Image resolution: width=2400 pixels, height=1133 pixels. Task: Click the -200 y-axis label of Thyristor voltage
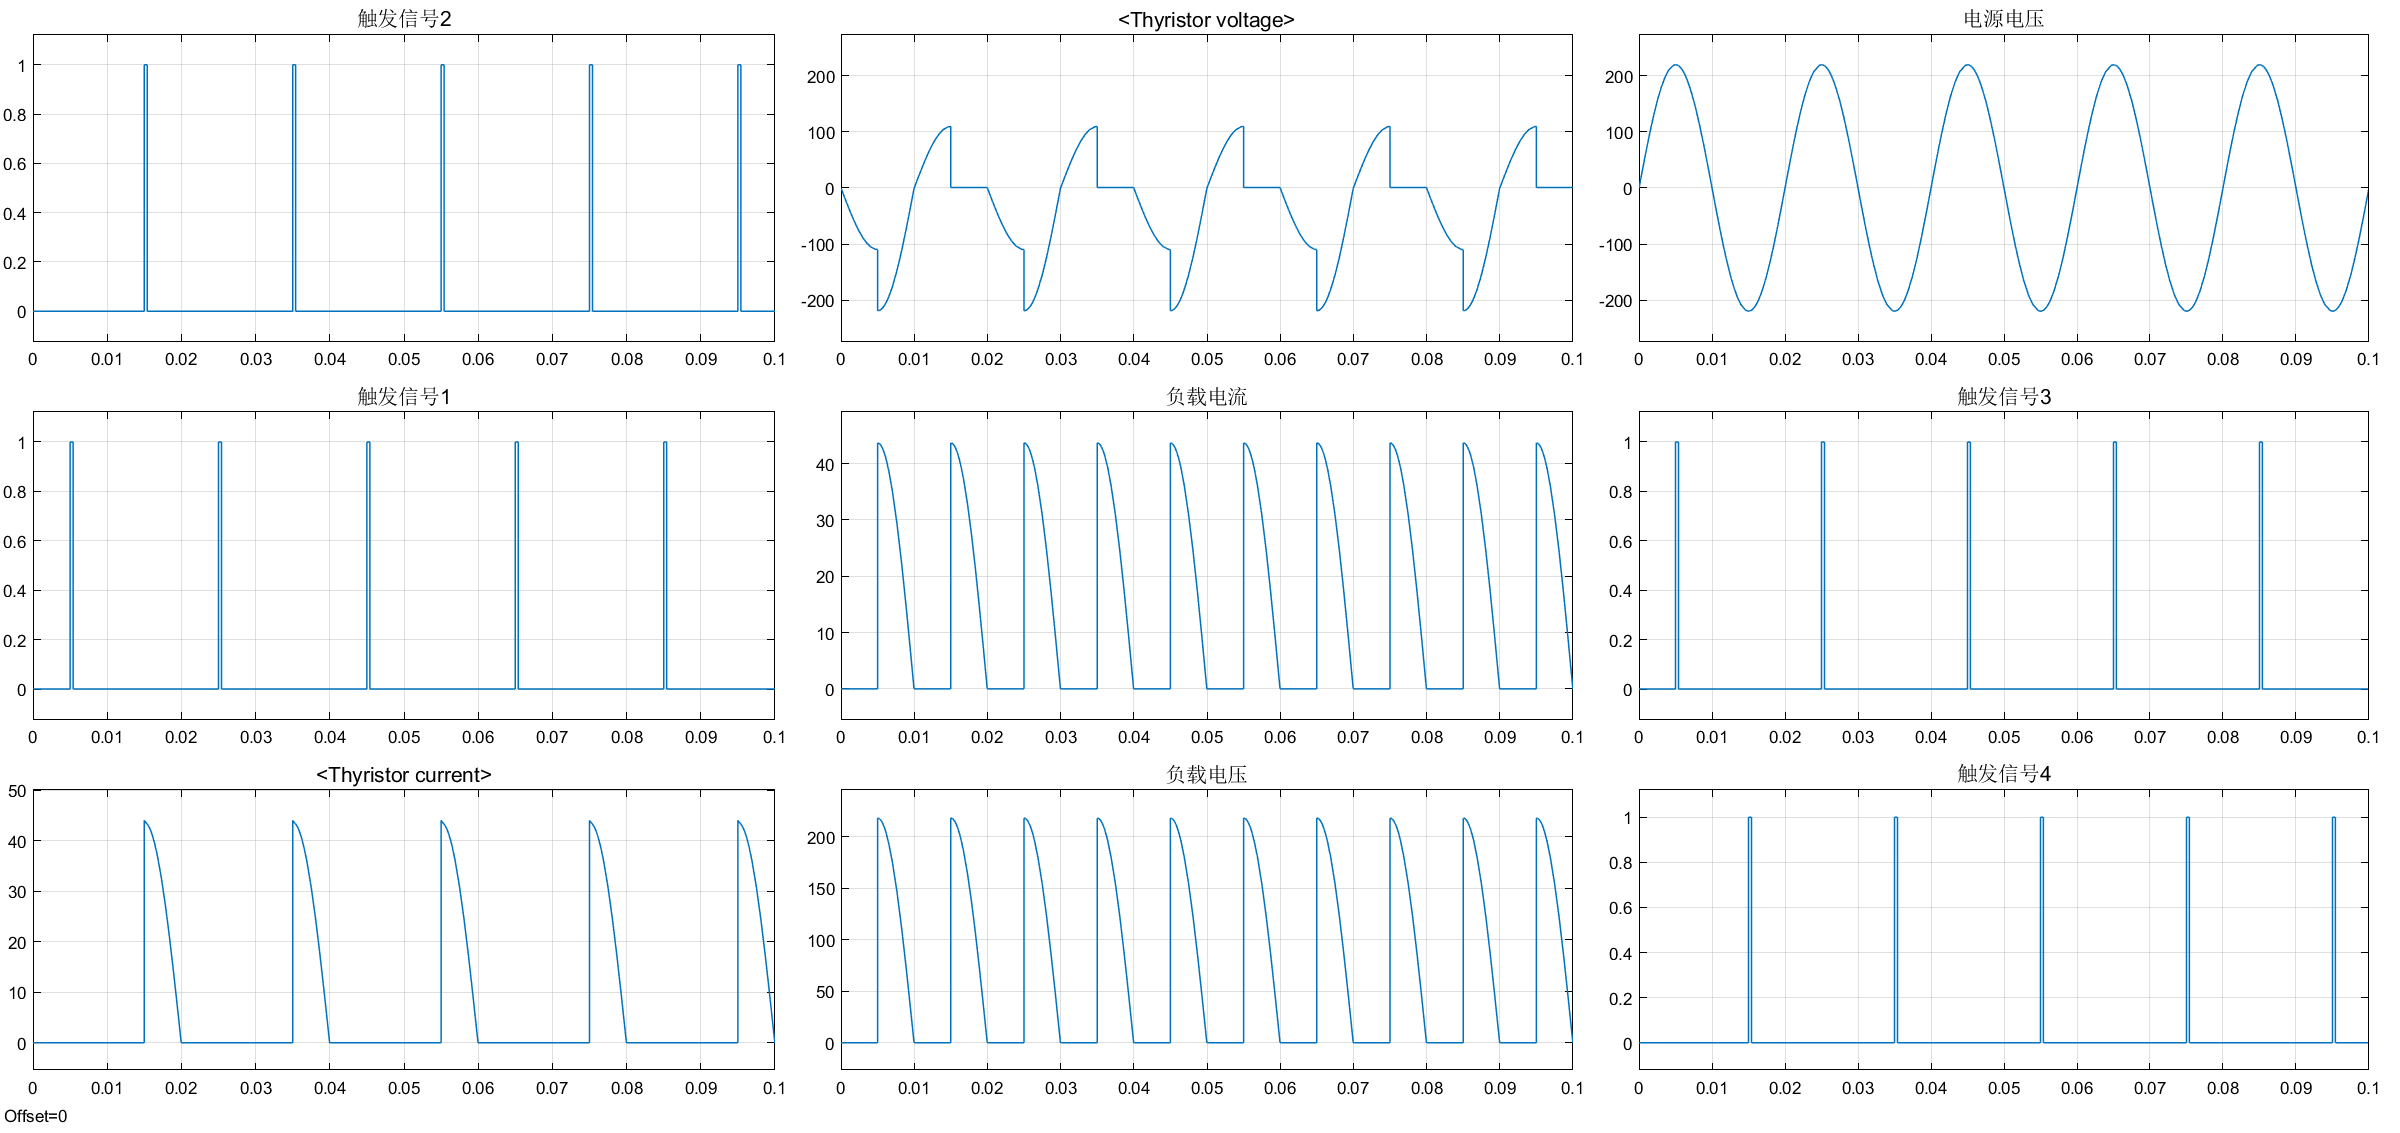coord(817,301)
